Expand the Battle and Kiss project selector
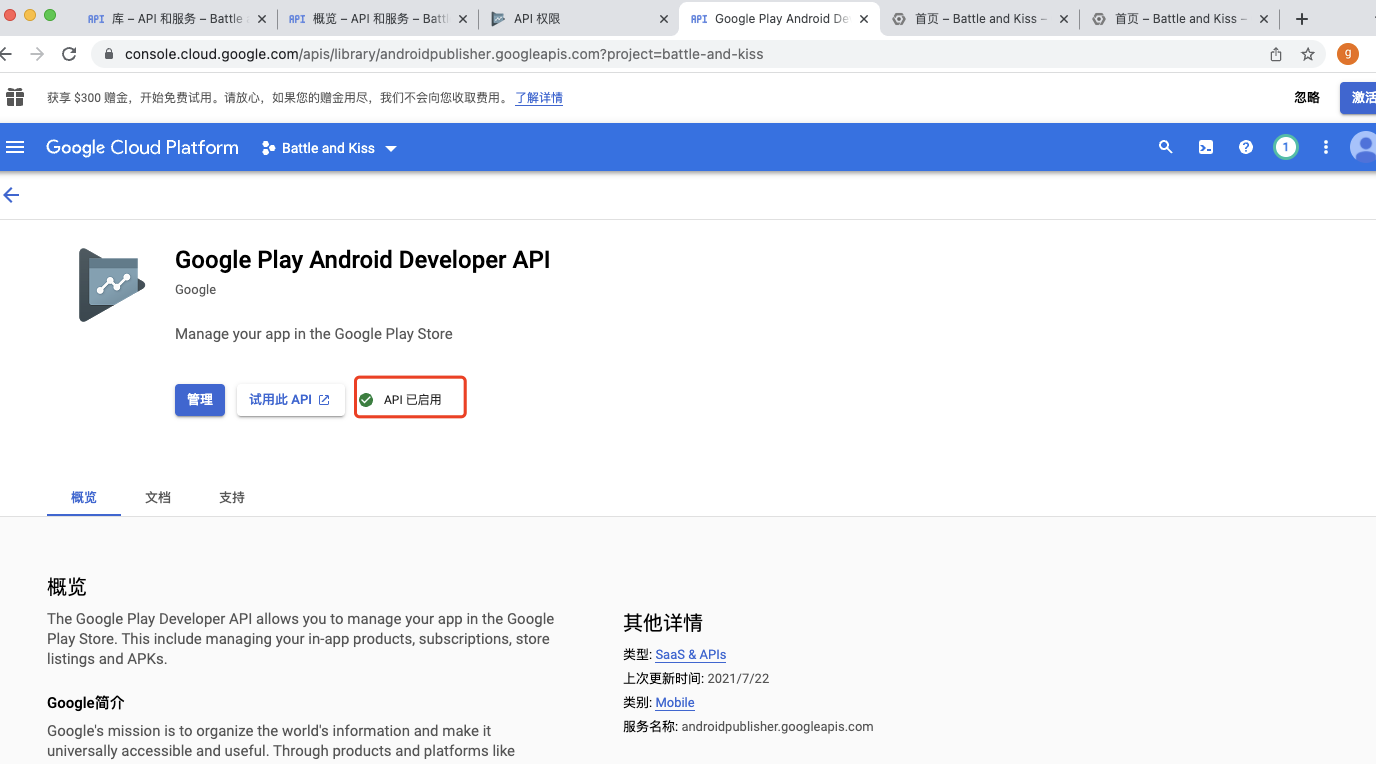Image resolution: width=1376 pixels, height=764 pixels. (329, 148)
